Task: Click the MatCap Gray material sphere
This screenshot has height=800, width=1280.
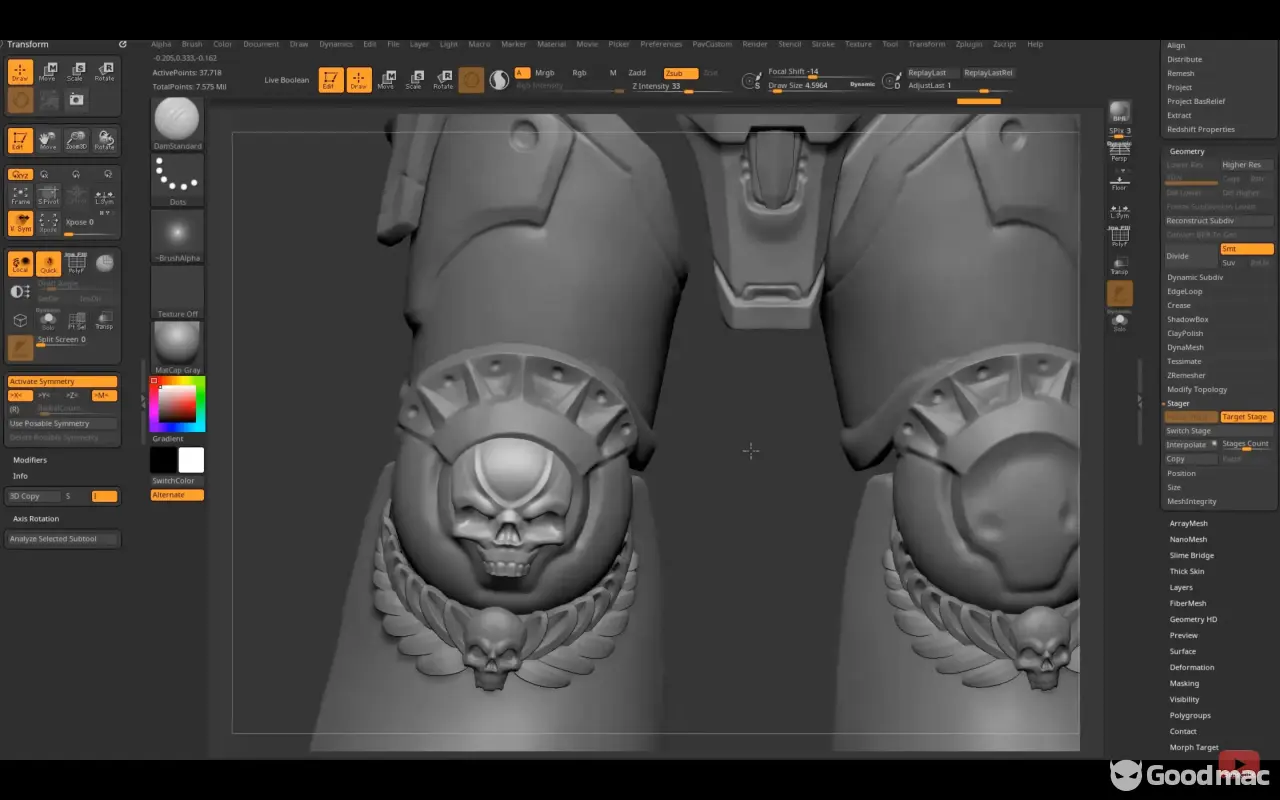Action: coord(177,346)
